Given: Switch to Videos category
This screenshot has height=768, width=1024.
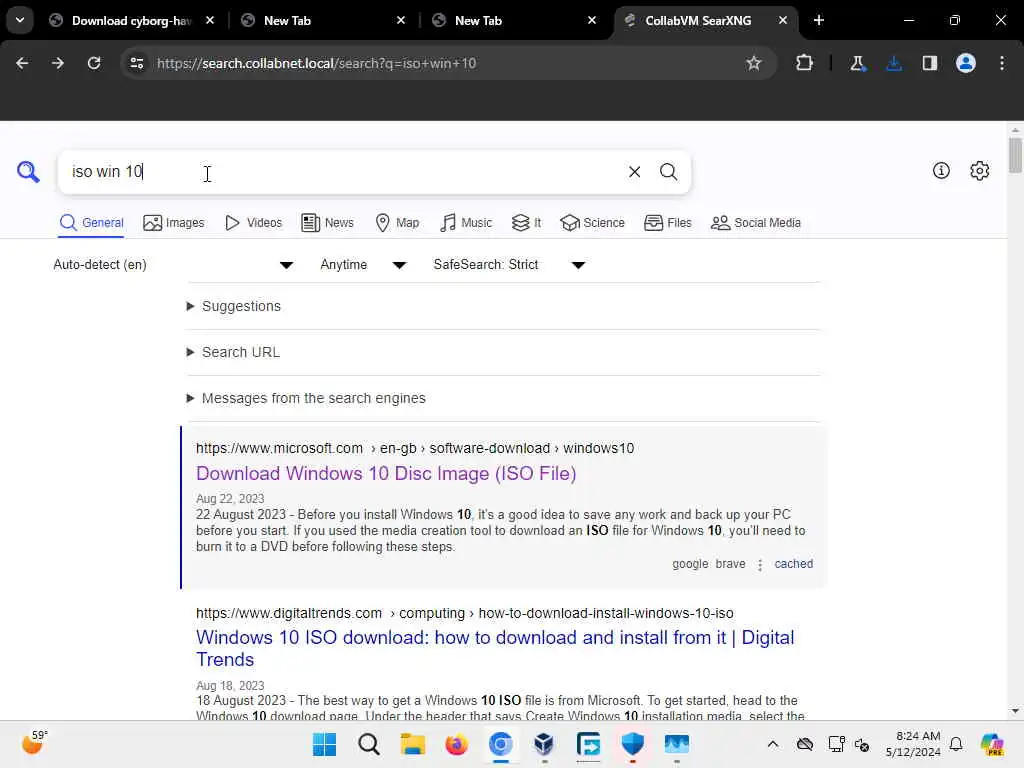Looking at the screenshot, I should click(x=253, y=223).
